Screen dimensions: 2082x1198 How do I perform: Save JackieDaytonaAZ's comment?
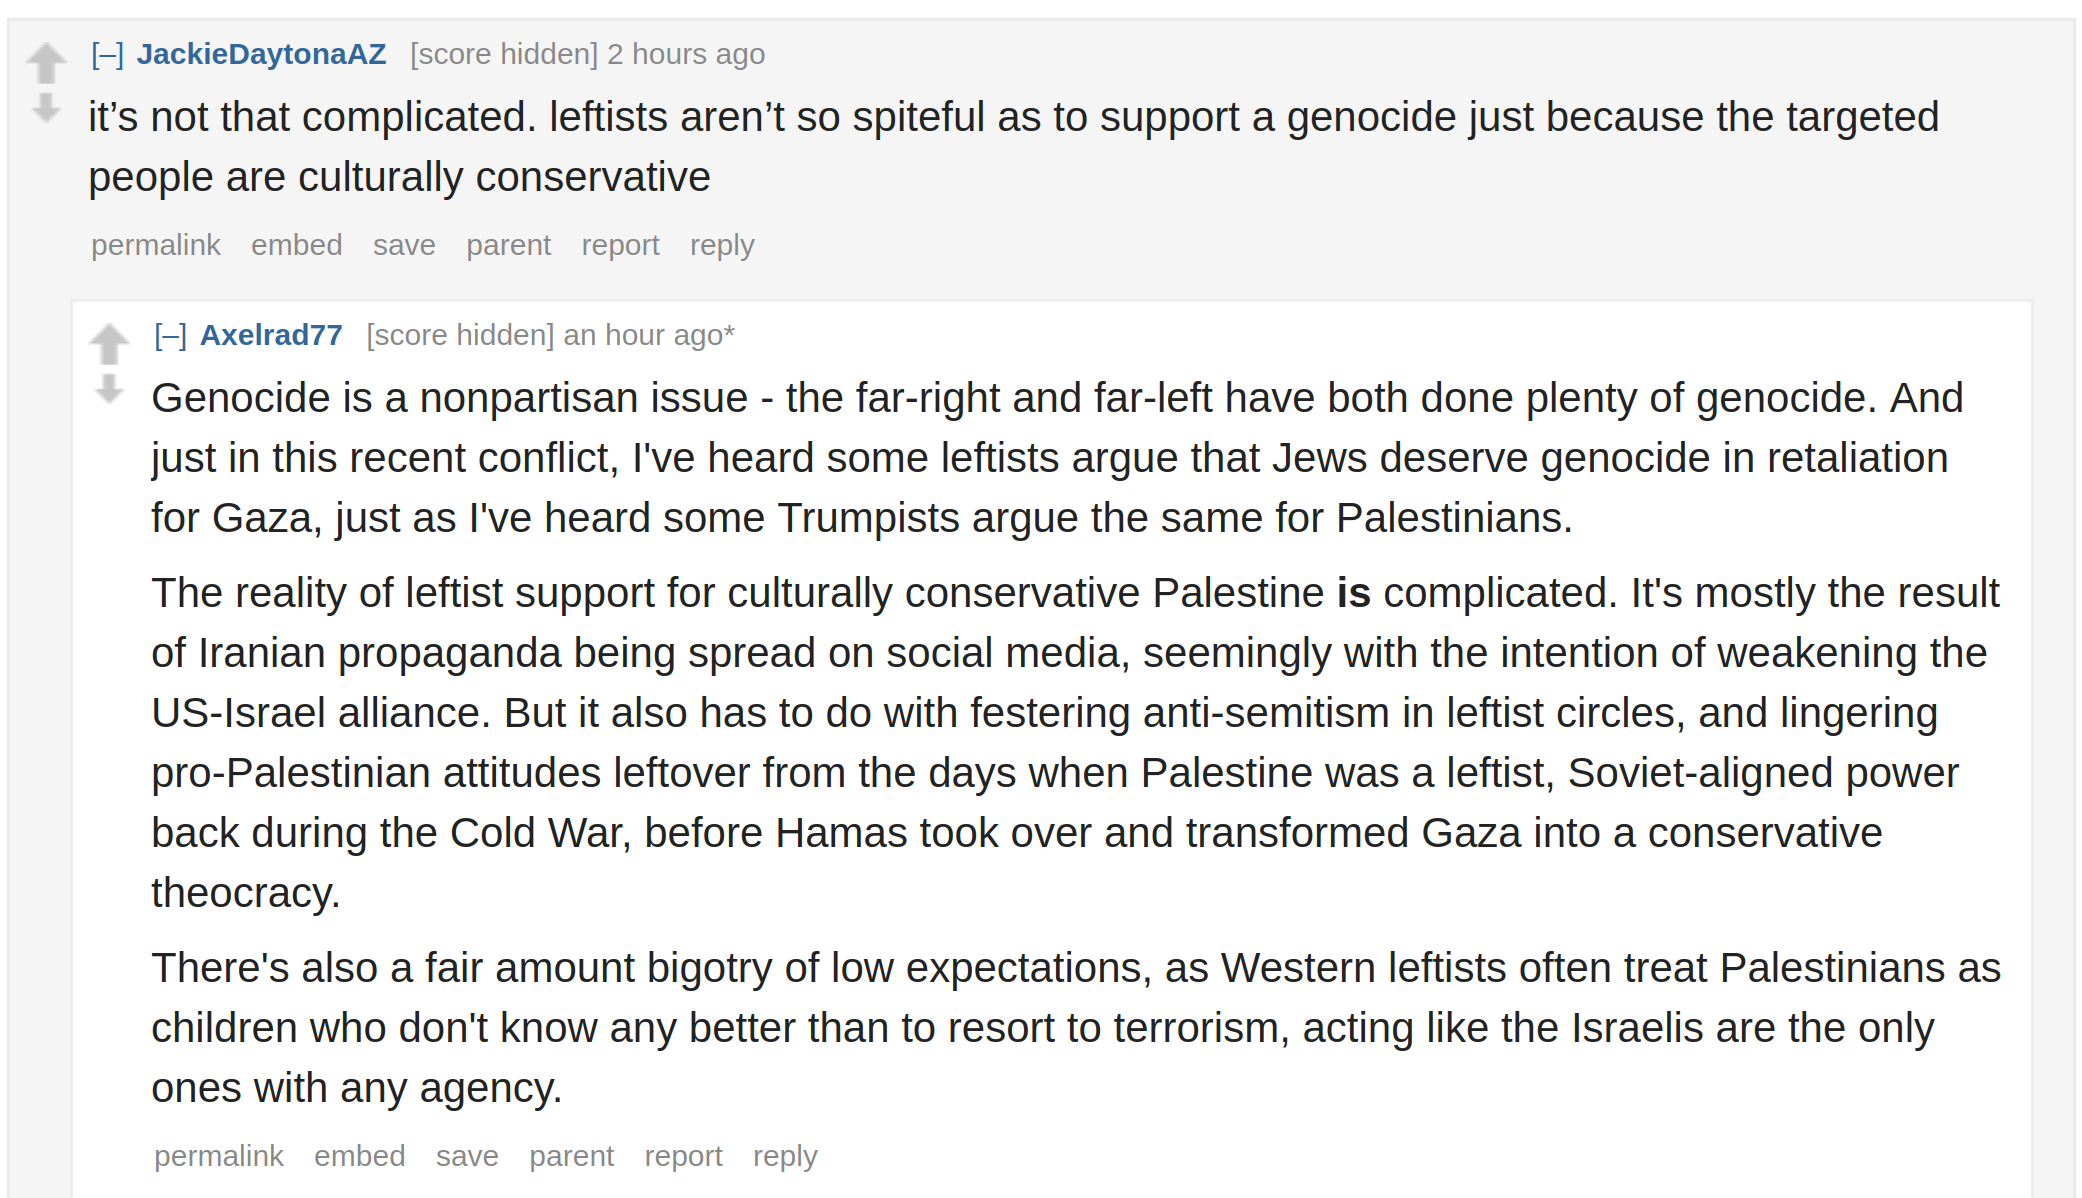click(x=404, y=245)
